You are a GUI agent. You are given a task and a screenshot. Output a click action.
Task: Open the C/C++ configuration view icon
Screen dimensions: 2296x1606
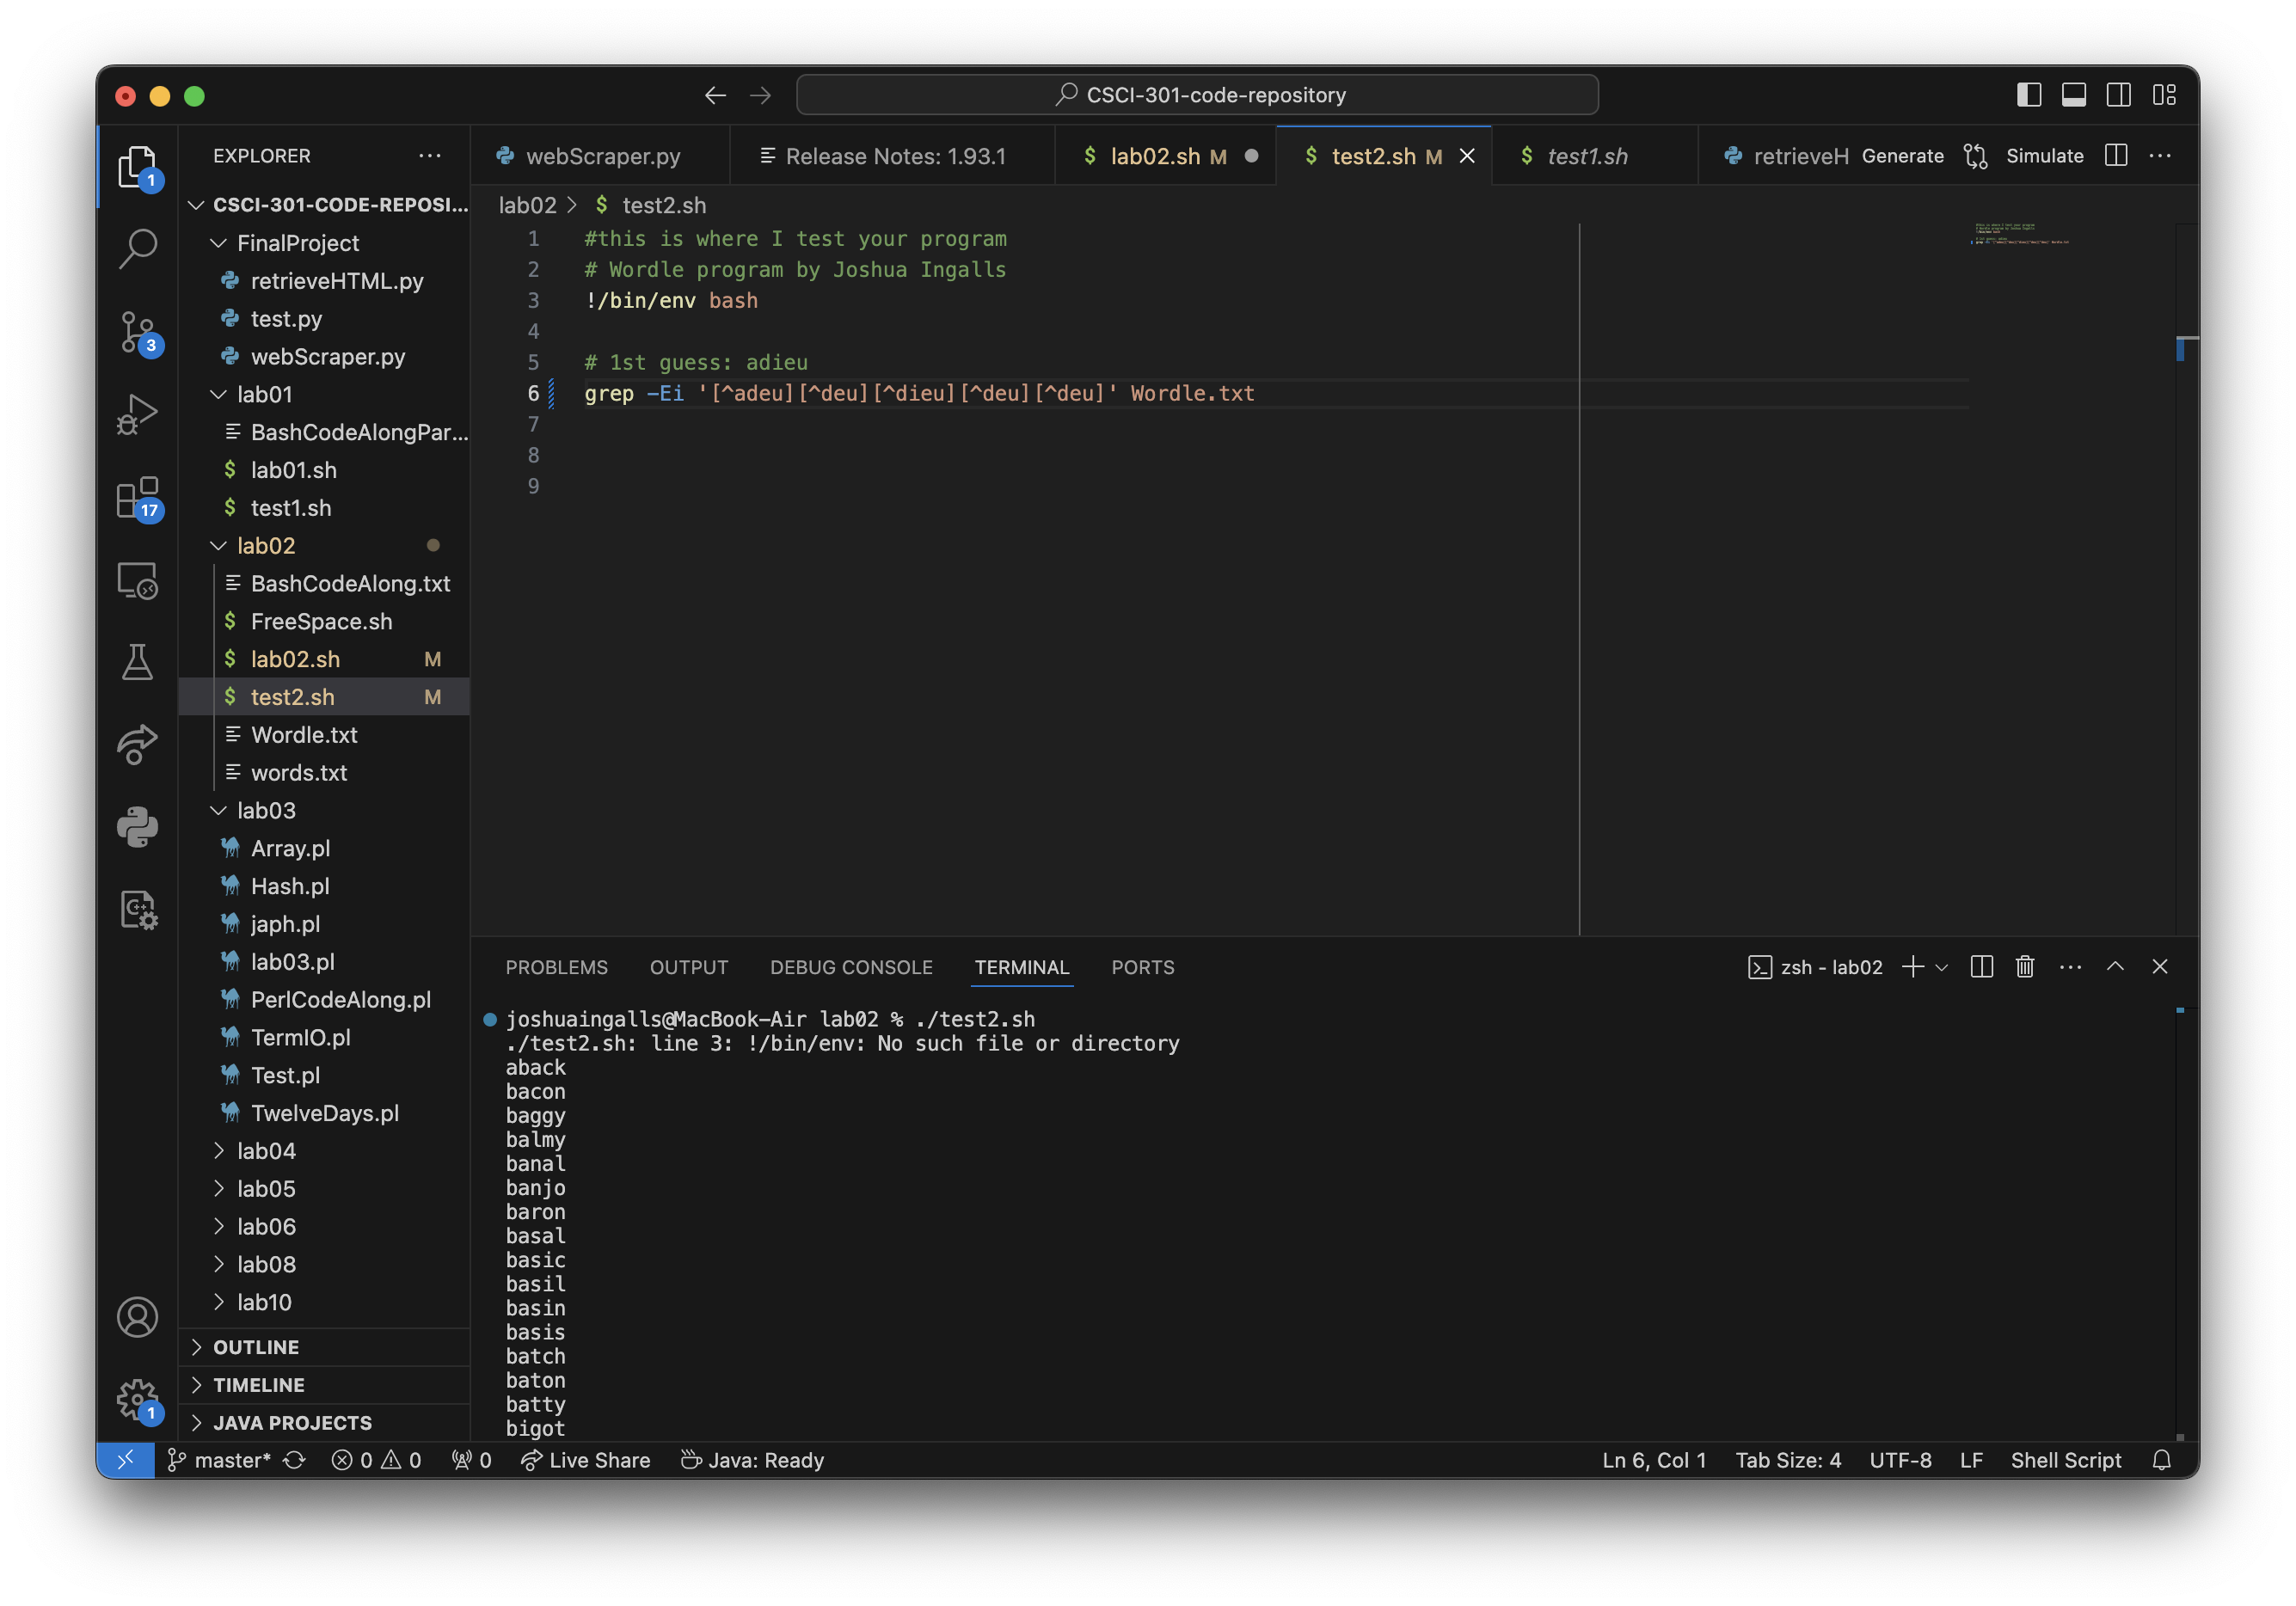tap(137, 910)
